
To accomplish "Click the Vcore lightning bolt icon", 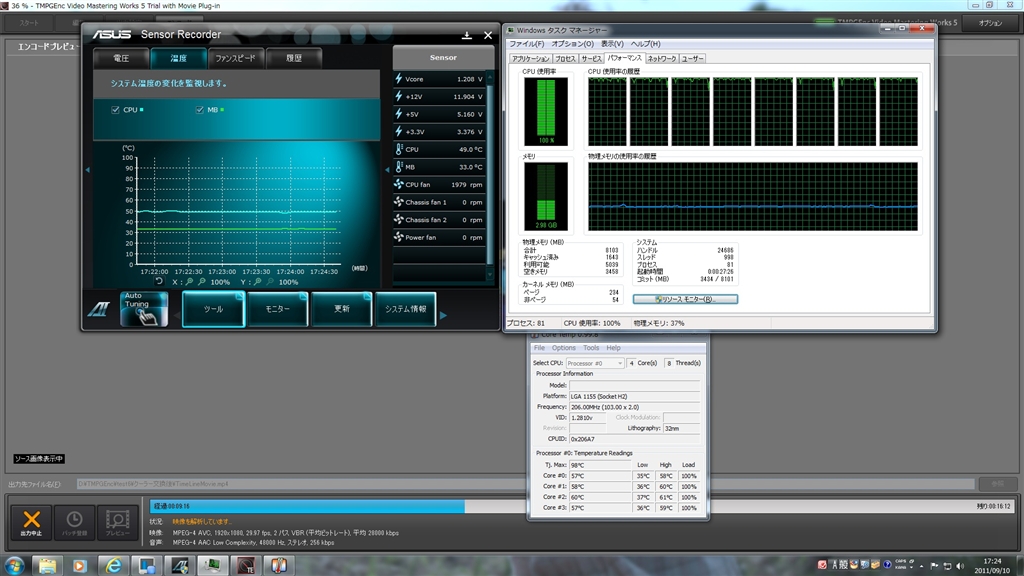I will point(398,79).
